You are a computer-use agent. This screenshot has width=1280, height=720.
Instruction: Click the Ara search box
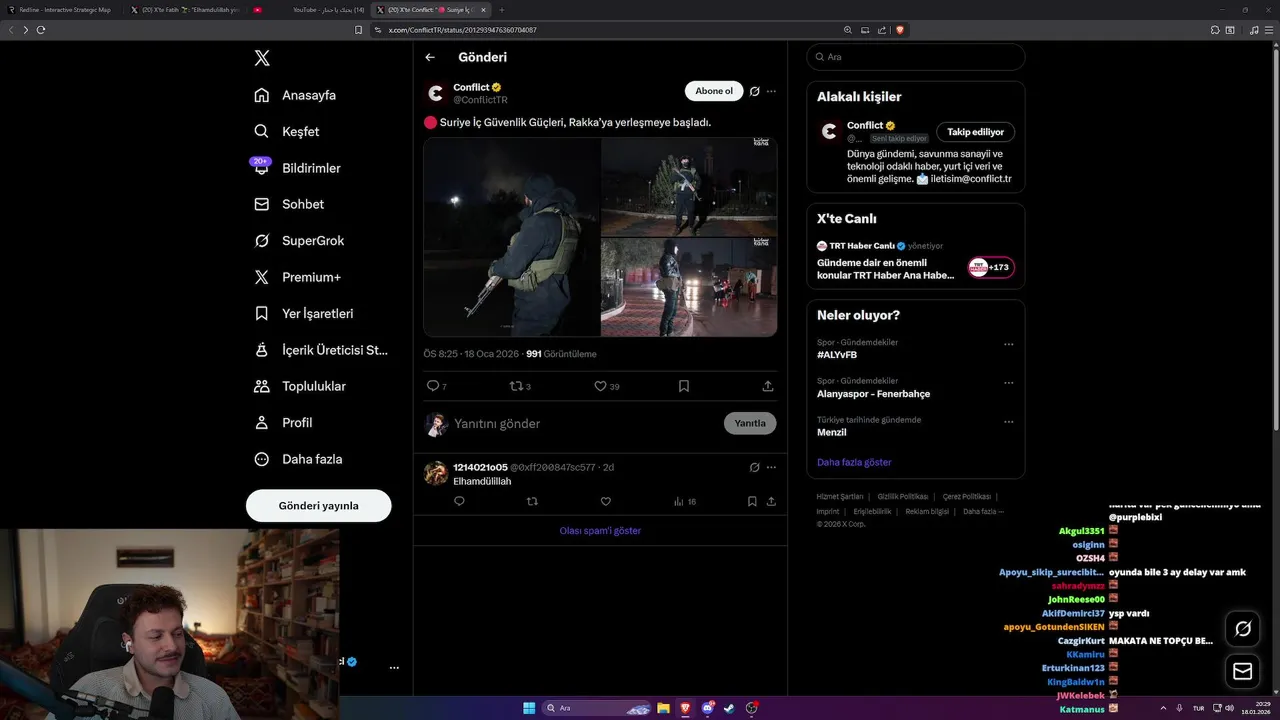click(915, 57)
